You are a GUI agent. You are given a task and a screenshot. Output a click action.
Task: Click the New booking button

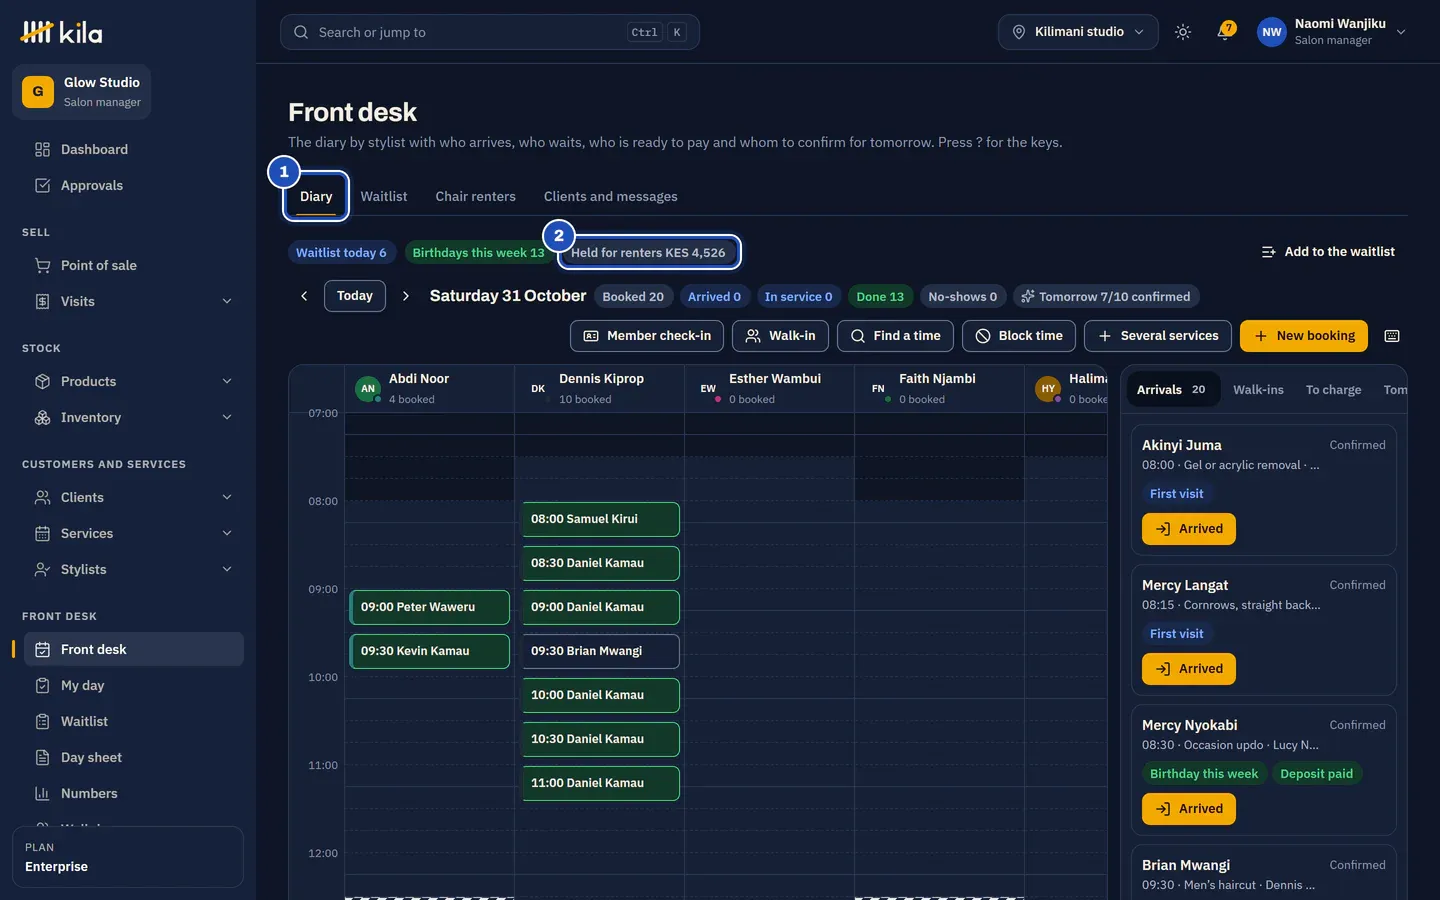(x=1304, y=336)
